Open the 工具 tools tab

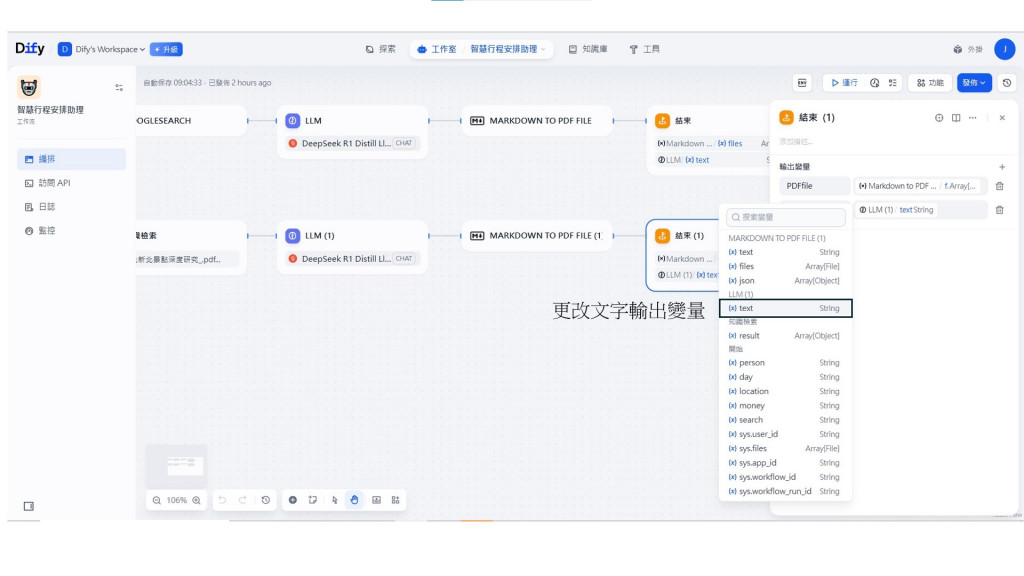[x=645, y=49]
